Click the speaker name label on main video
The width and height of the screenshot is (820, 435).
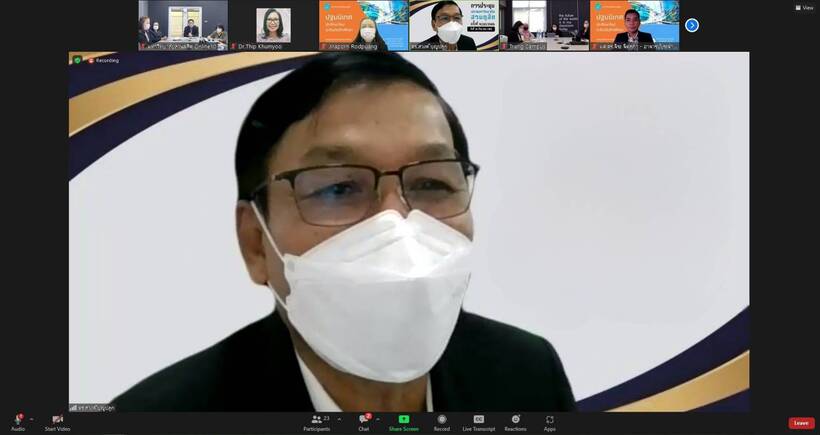(x=93, y=408)
